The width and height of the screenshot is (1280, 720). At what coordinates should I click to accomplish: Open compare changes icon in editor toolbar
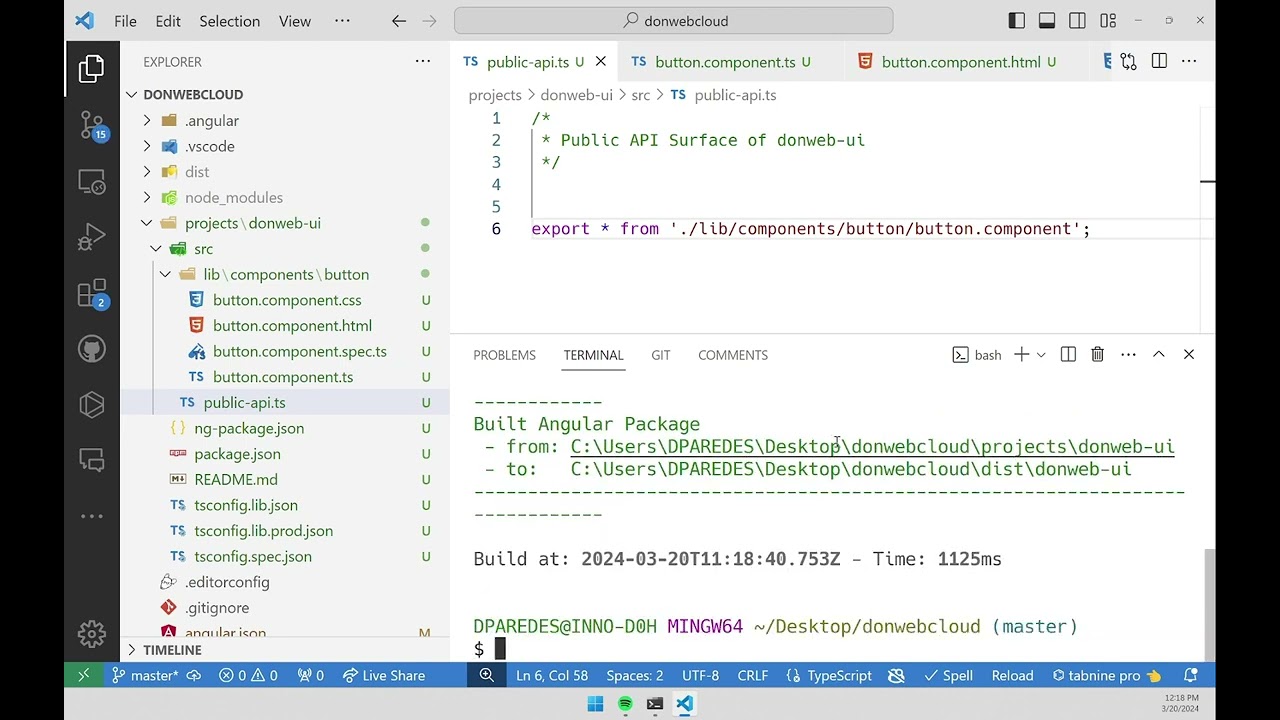tap(1129, 62)
